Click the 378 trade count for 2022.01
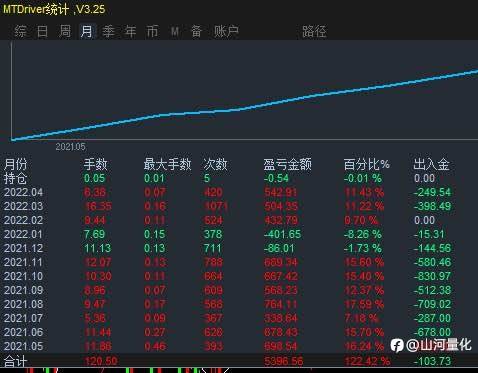This screenshot has width=478, height=373. point(213,234)
